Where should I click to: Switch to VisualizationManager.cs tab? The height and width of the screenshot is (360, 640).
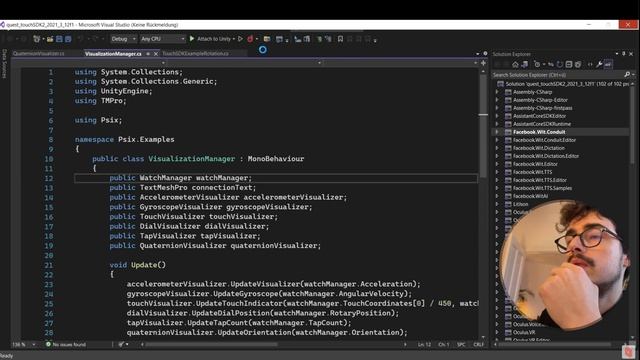pyautogui.click(x=113, y=53)
